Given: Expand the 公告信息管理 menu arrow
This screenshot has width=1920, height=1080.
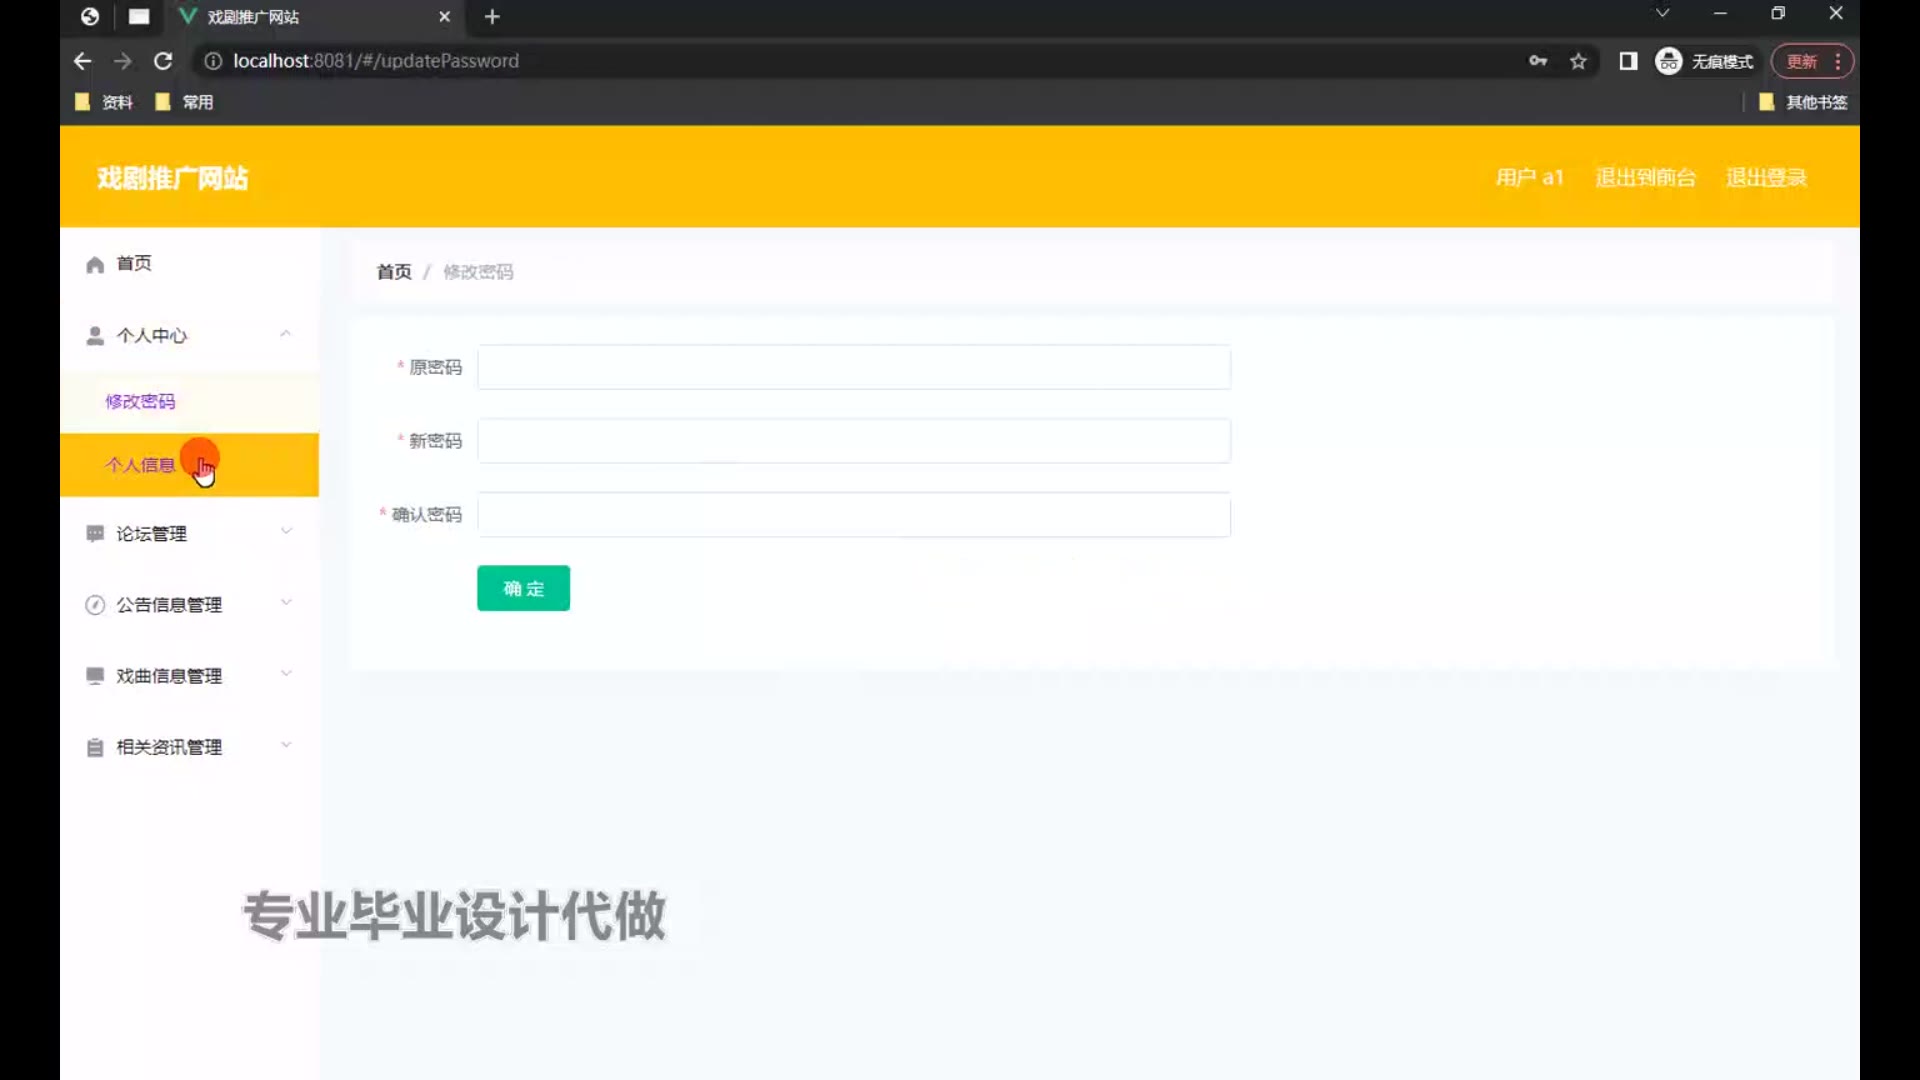Looking at the screenshot, I should tap(286, 602).
